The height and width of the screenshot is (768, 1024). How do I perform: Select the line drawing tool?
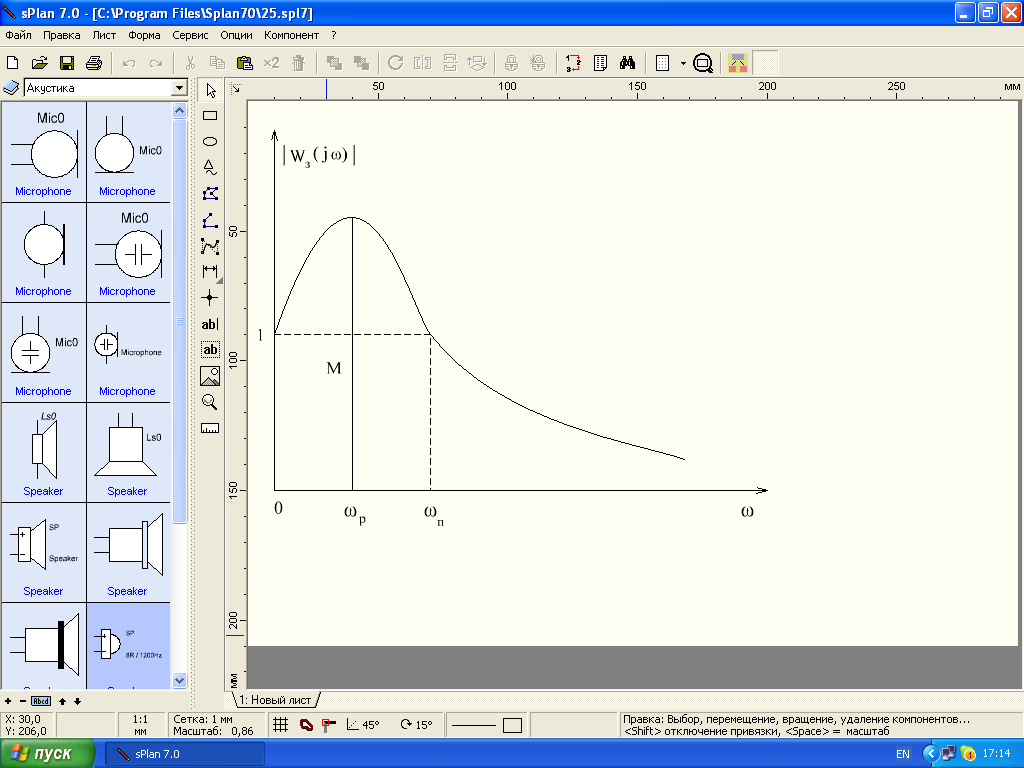coord(210,220)
